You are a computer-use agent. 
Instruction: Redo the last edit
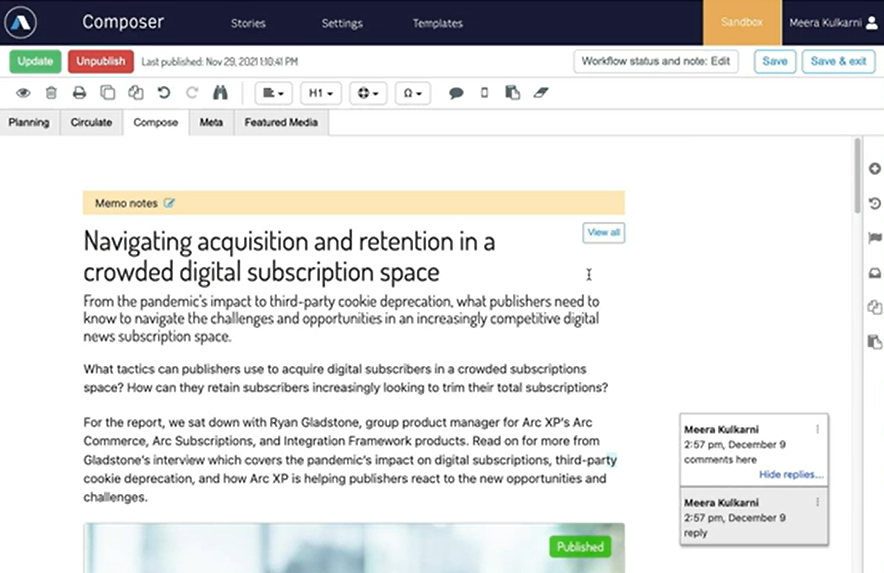point(192,93)
